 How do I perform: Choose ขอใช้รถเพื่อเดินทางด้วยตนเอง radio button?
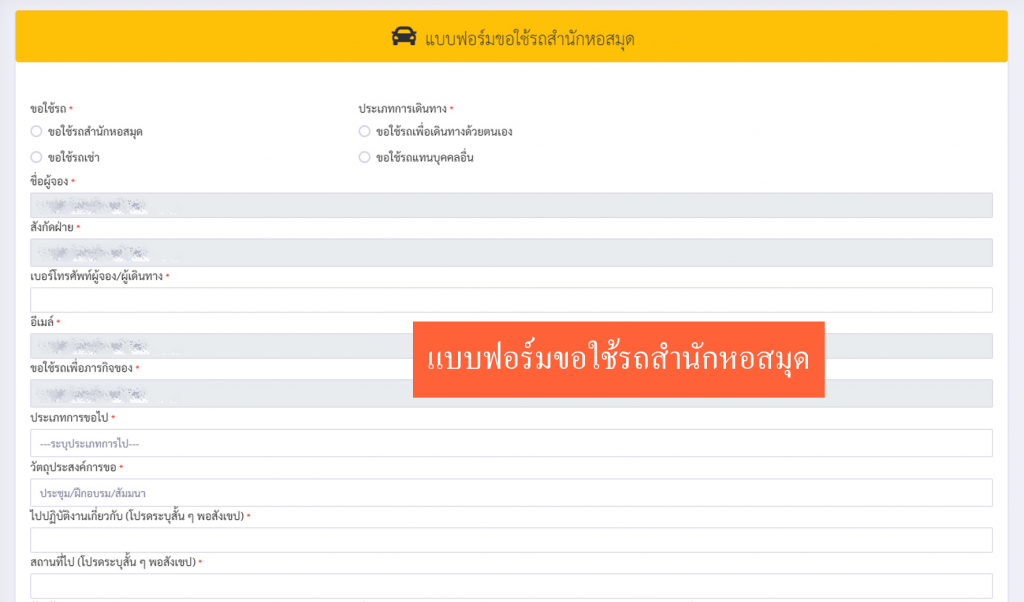tap(365, 131)
